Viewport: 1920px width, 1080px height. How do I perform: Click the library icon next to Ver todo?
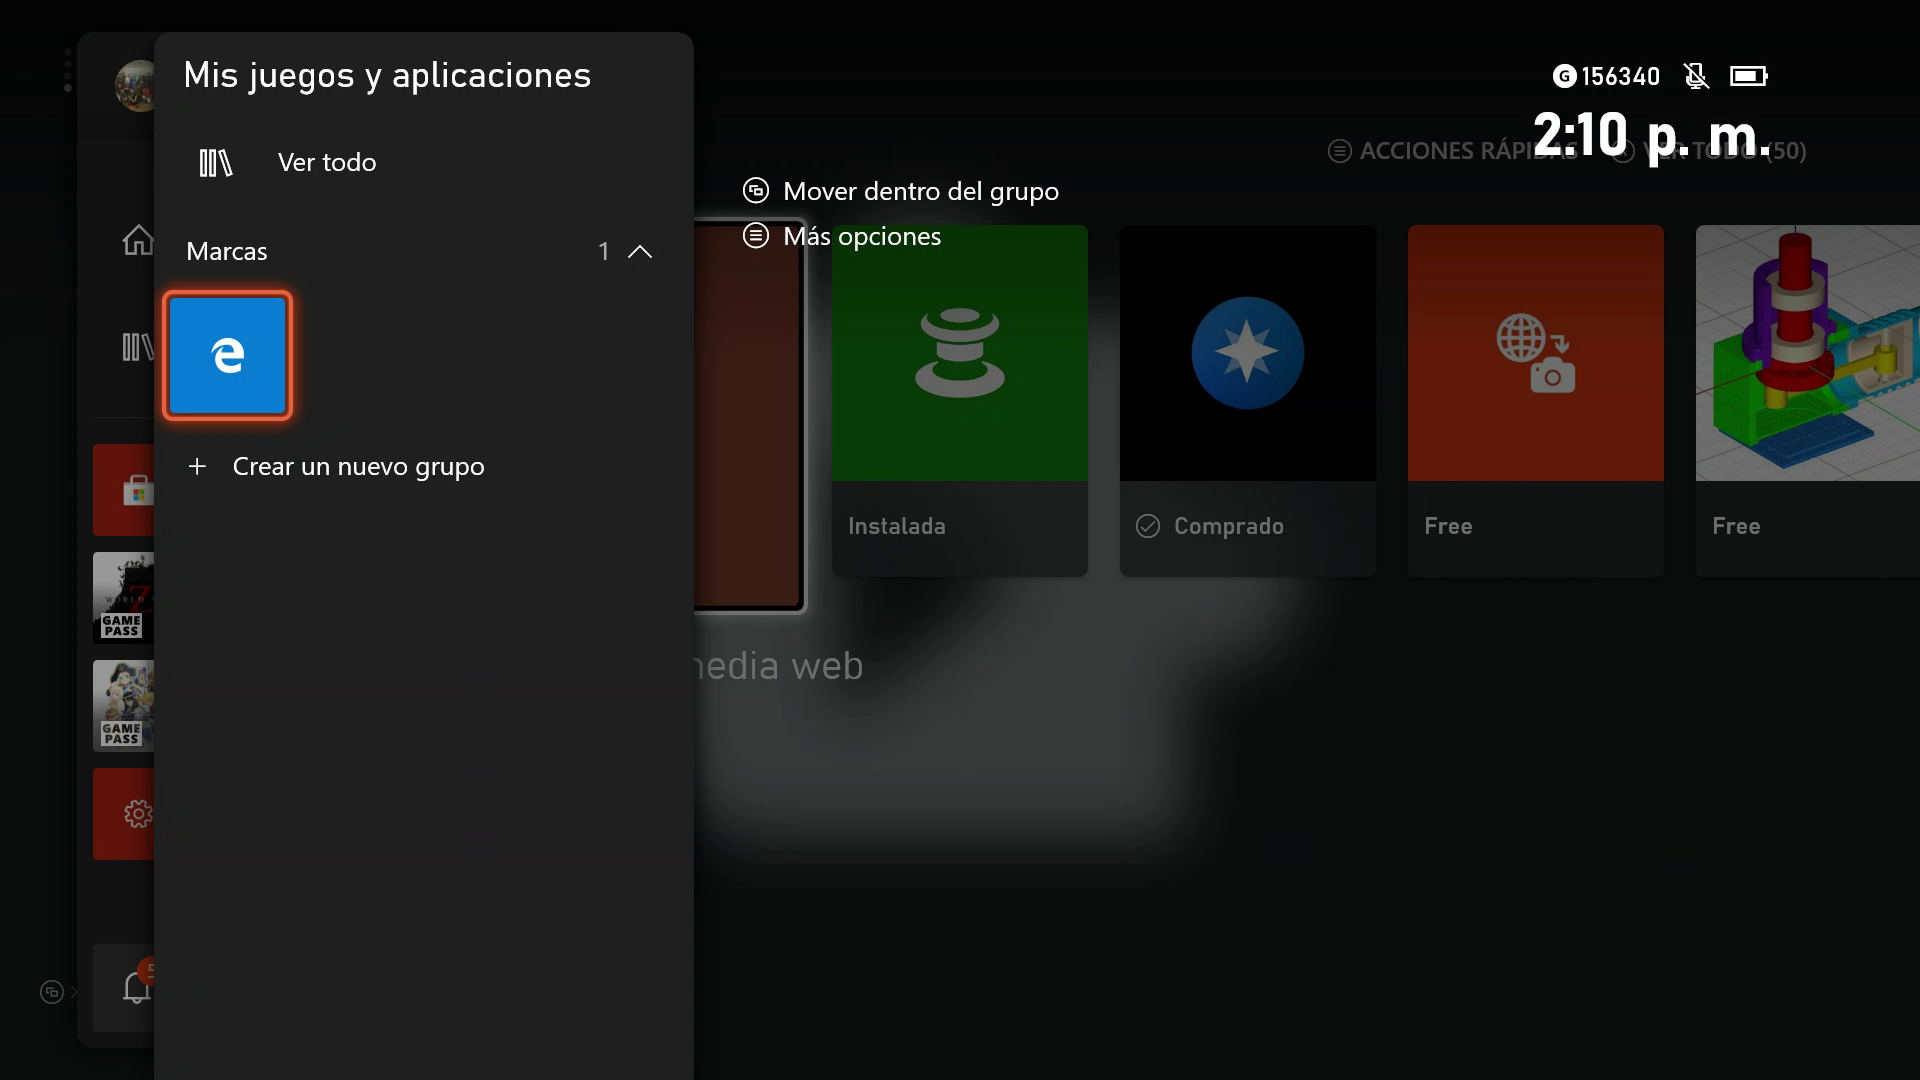tap(216, 163)
